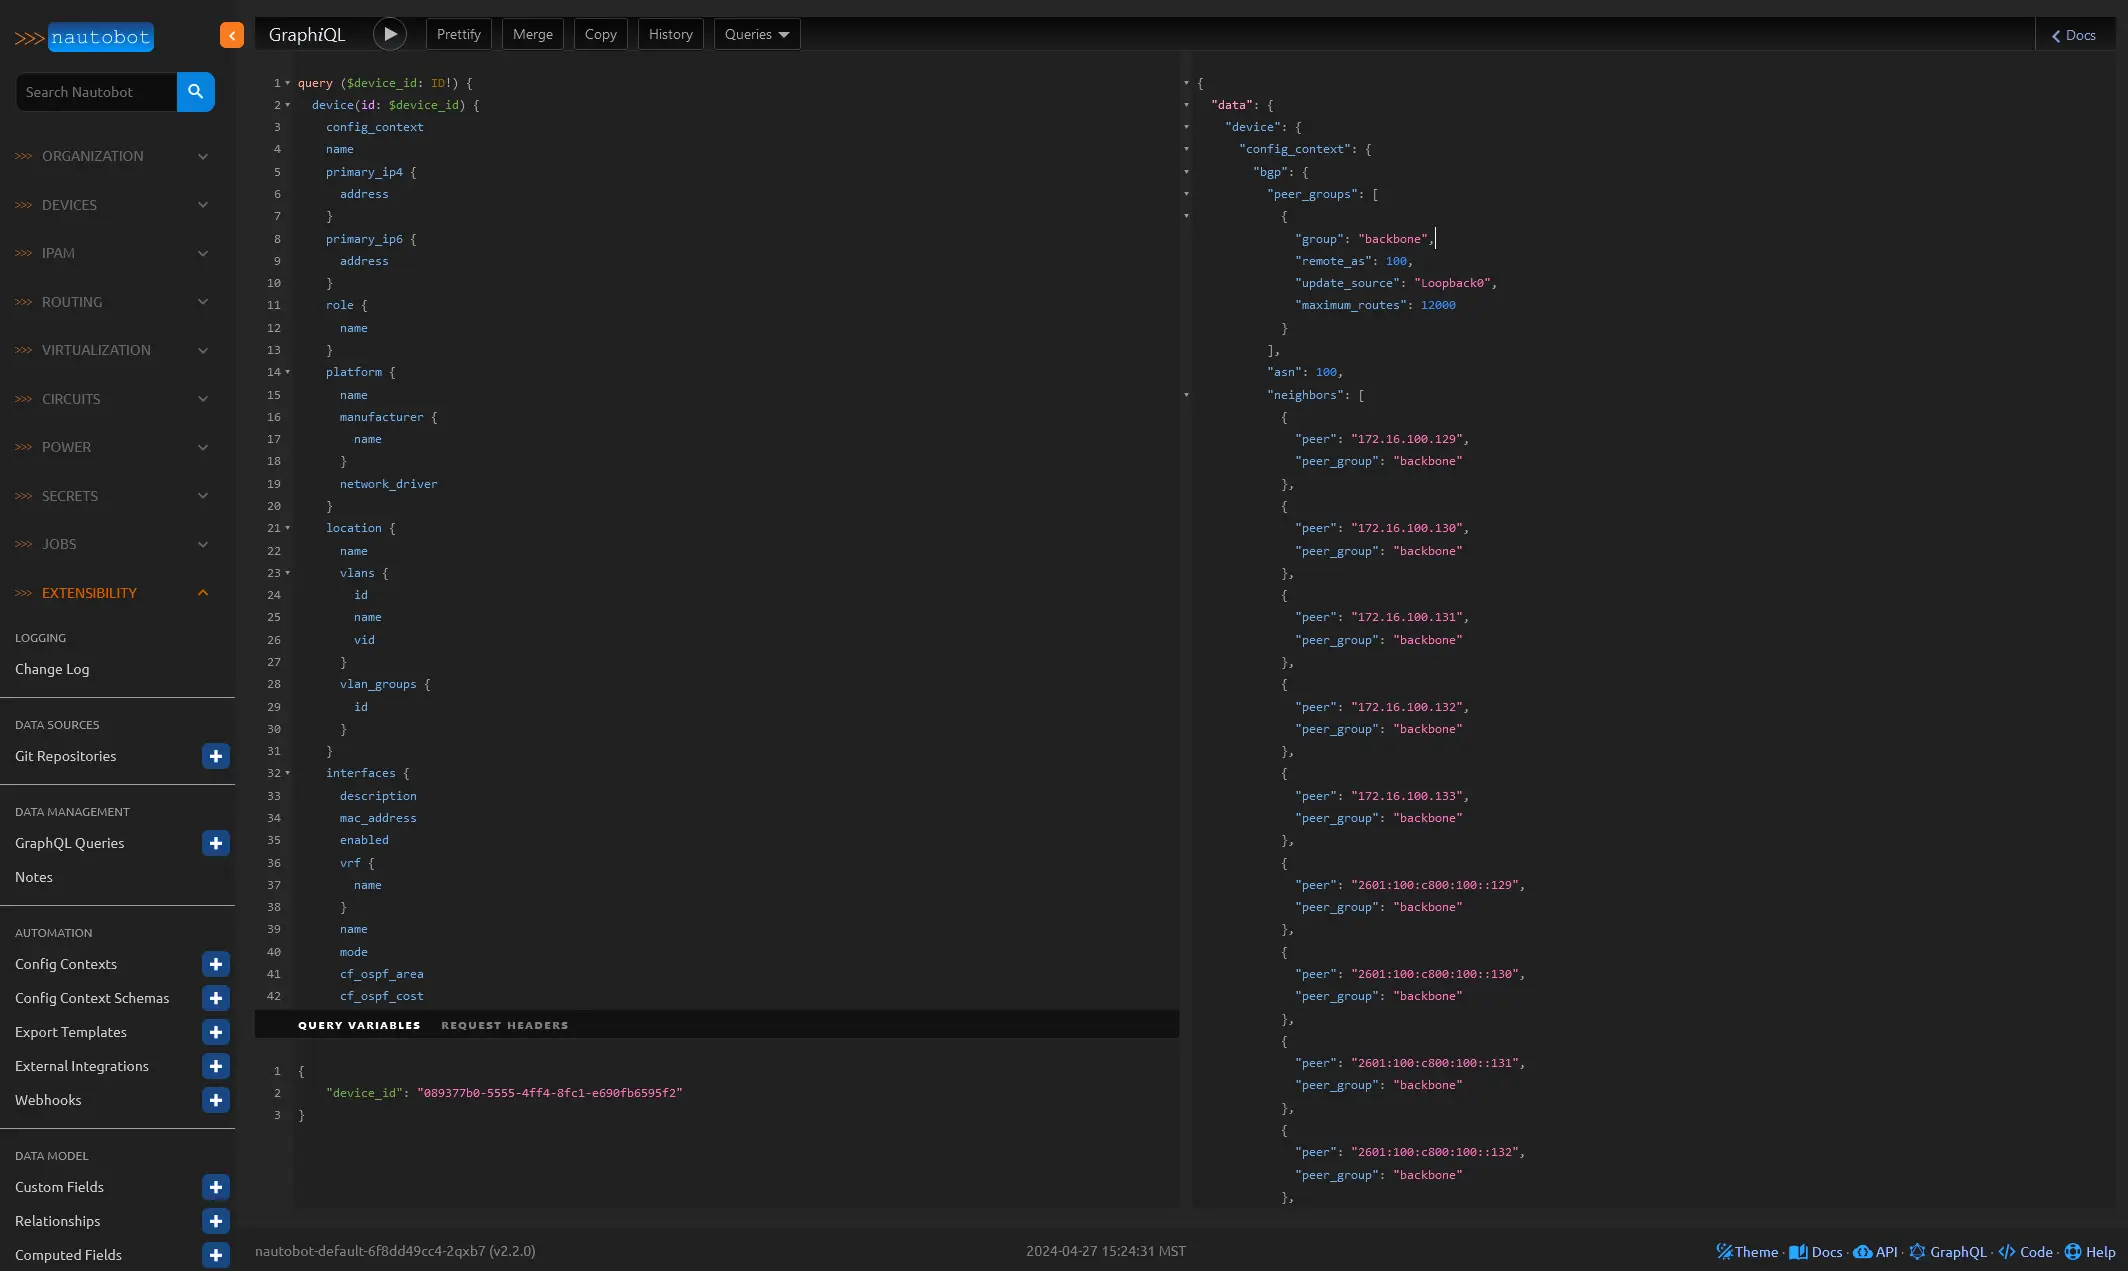The width and height of the screenshot is (2128, 1271).
Task: Add a new Config Context
Action: point(216,964)
